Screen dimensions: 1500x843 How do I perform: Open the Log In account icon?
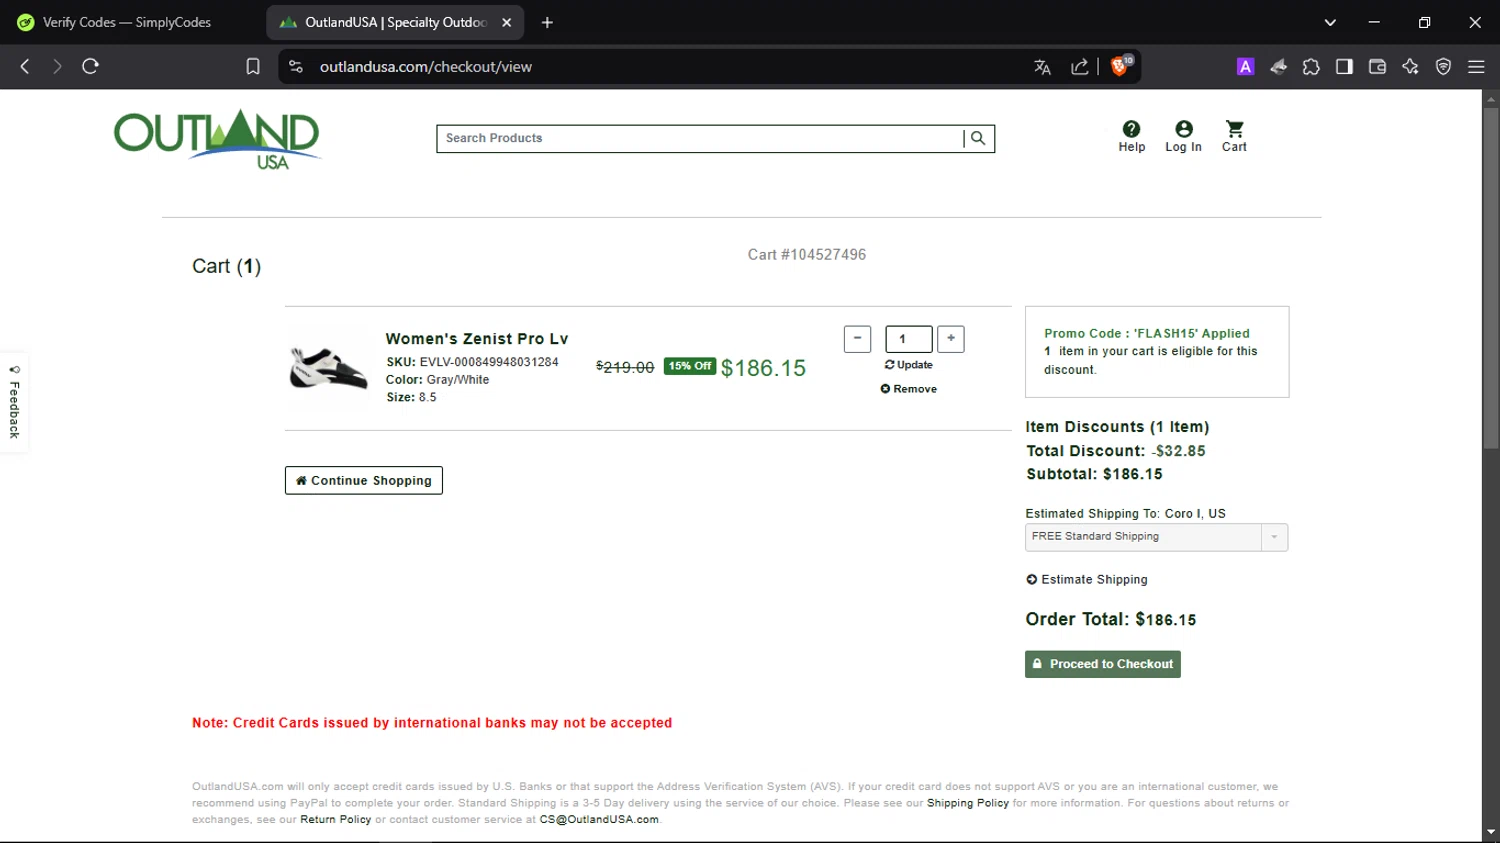coord(1183,136)
